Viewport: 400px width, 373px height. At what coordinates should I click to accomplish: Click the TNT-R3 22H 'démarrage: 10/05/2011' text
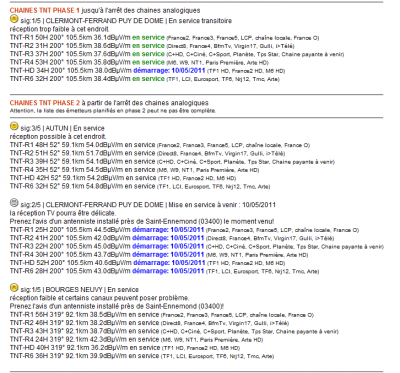click(168, 246)
